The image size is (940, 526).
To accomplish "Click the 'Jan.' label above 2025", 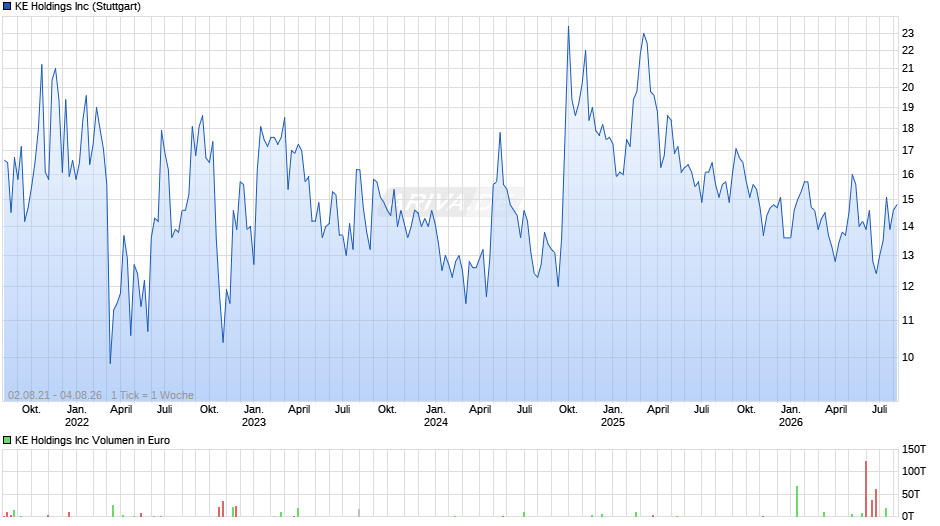I will [613, 410].
